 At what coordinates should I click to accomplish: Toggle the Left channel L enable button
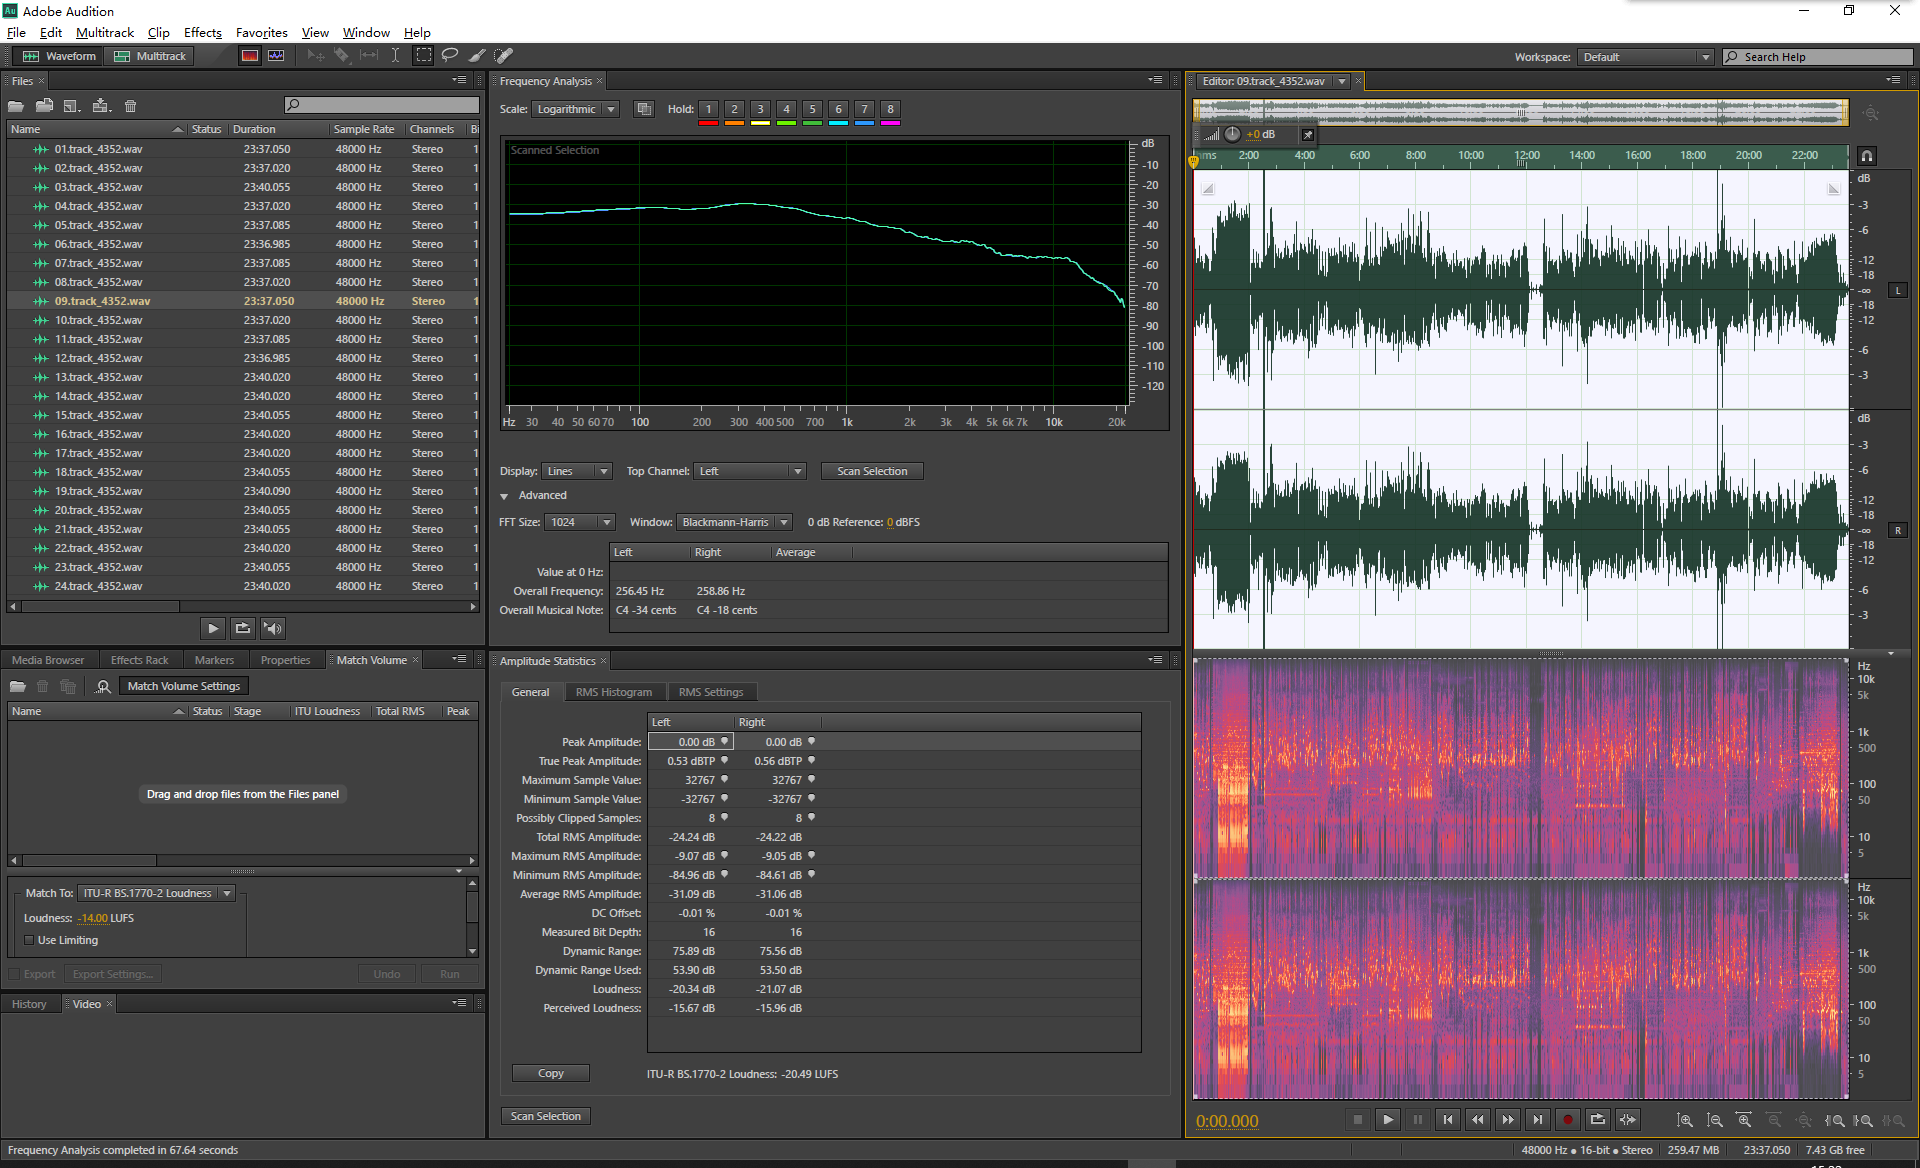[1898, 291]
